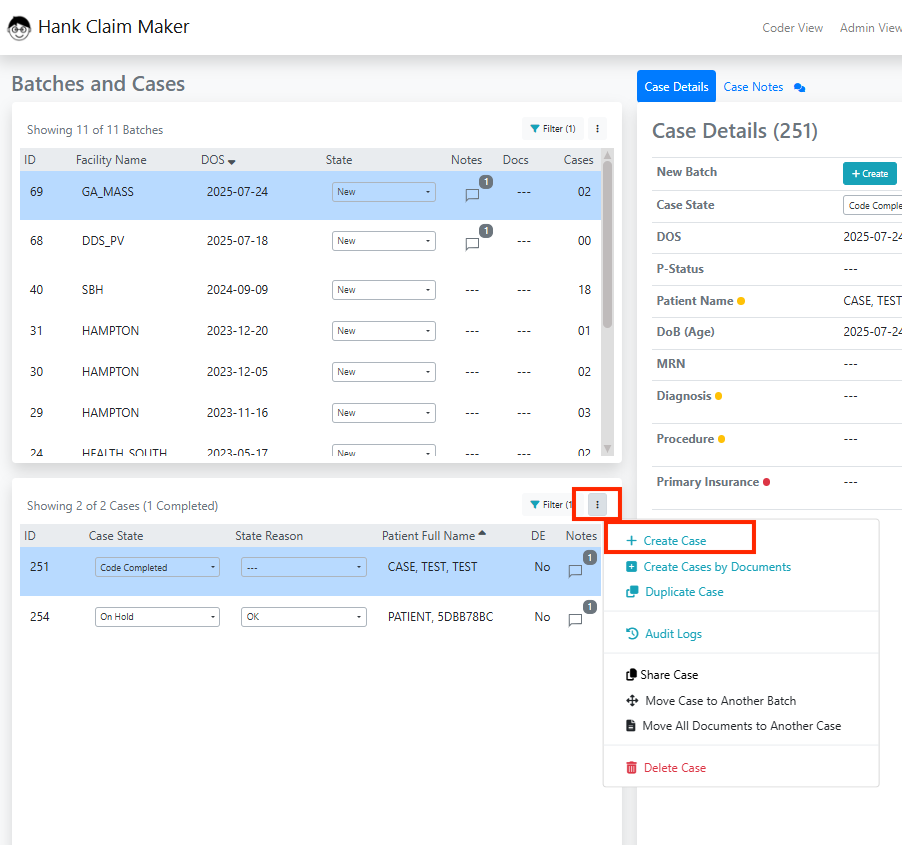
Task: Open State Reason dropdown for case 254
Action: tap(303, 617)
